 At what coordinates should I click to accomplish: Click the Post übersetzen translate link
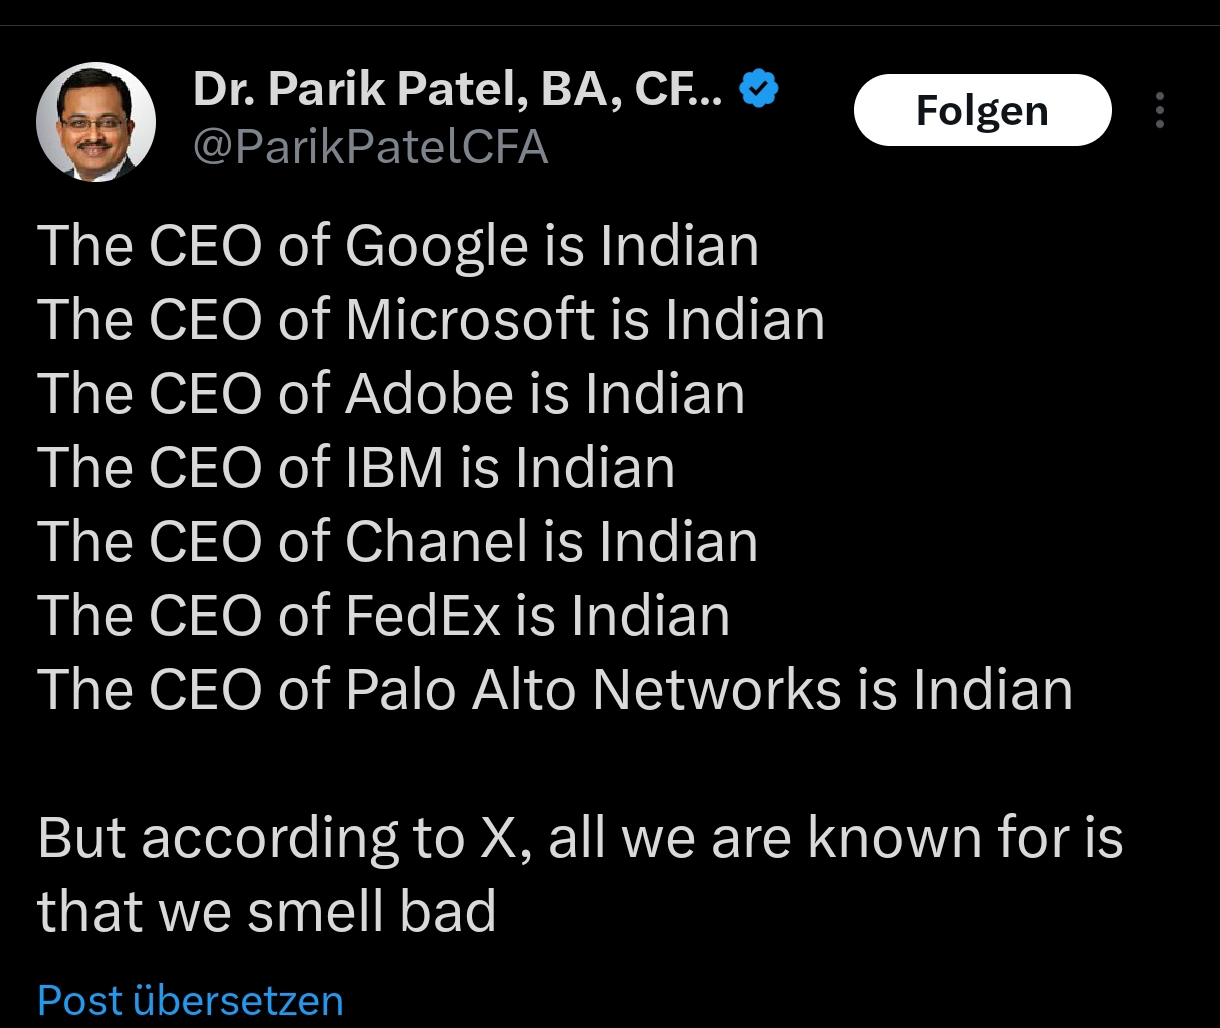pos(190,1000)
